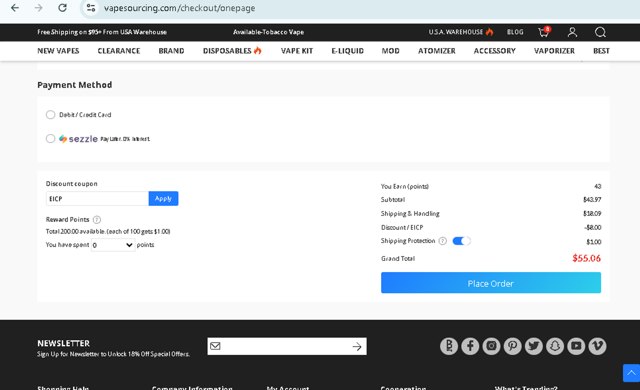Open the YouTube social icon
The height and width of the screenshot is (390, 640).
576,346
